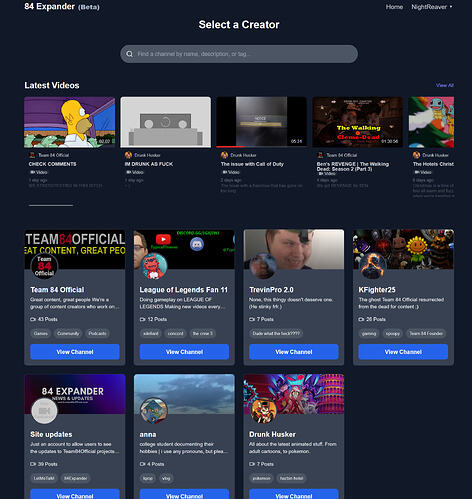This screenshot has height=499, width=472.
Task: Open the NightReaver user dropdown
Action: point(432,7)
